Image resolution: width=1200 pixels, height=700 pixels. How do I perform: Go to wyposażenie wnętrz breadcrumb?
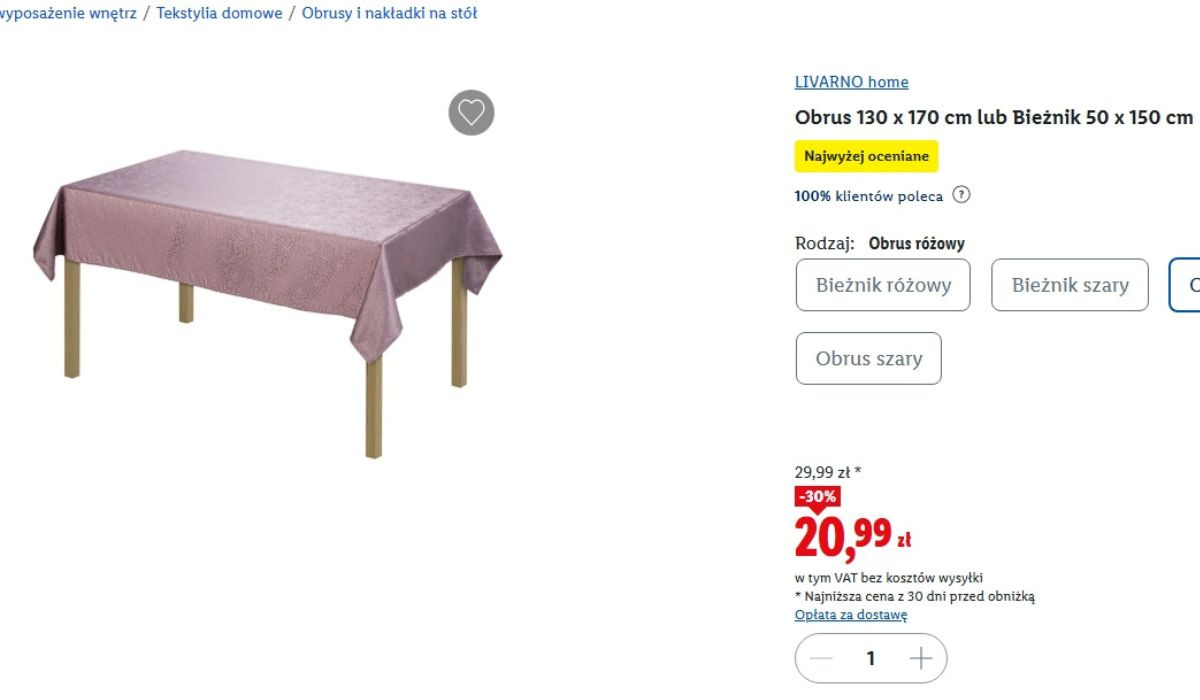[67, 14]
